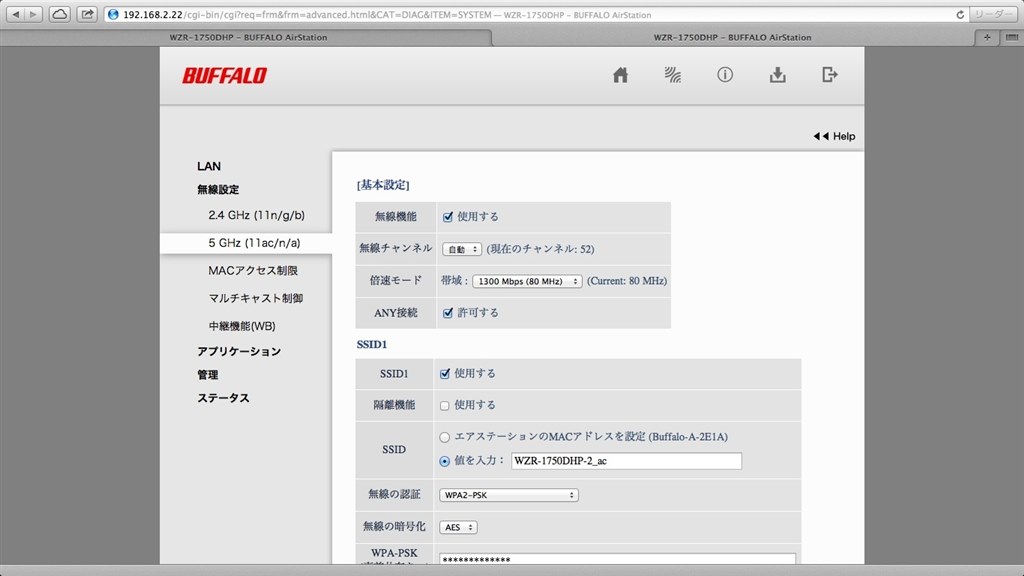Click the 現在のチャンネル: 52 text
The image size is (1024, 576).
tap(540, 249)
